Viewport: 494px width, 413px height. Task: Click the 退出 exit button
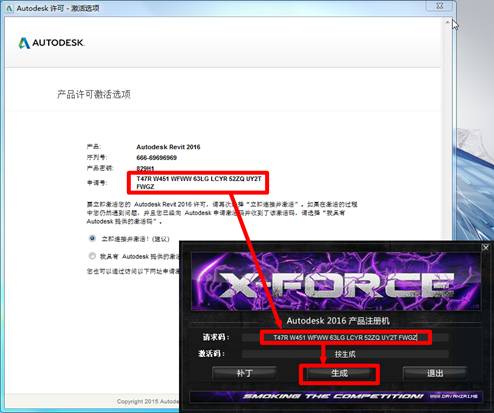tap(435, 373)
